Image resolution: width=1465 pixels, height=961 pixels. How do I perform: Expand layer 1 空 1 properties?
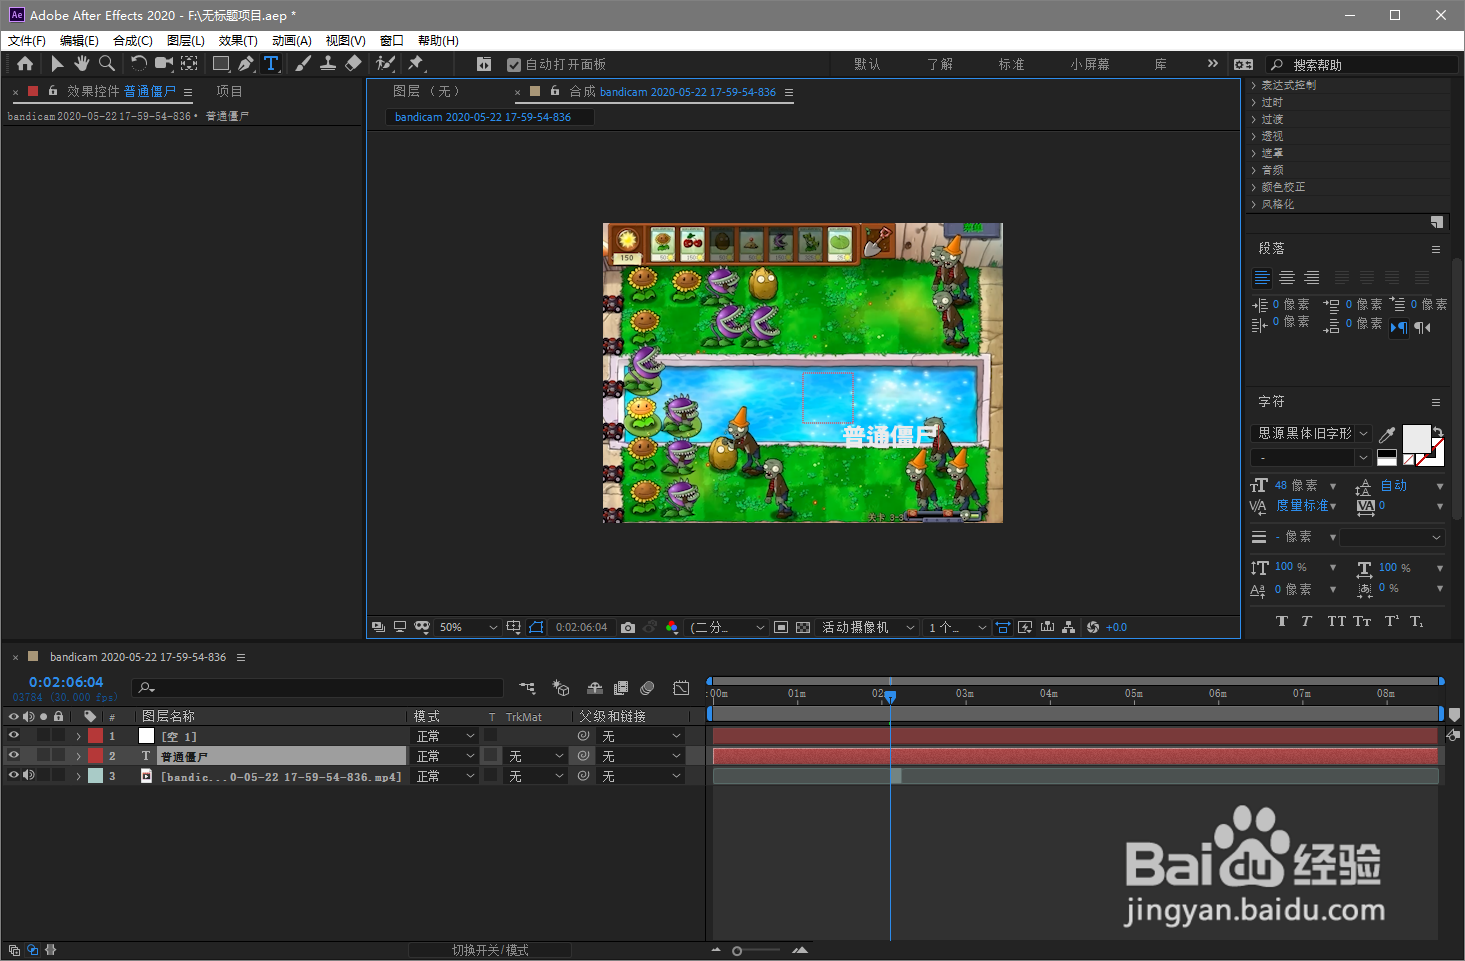pyautogui.click(x=79, y=736)
